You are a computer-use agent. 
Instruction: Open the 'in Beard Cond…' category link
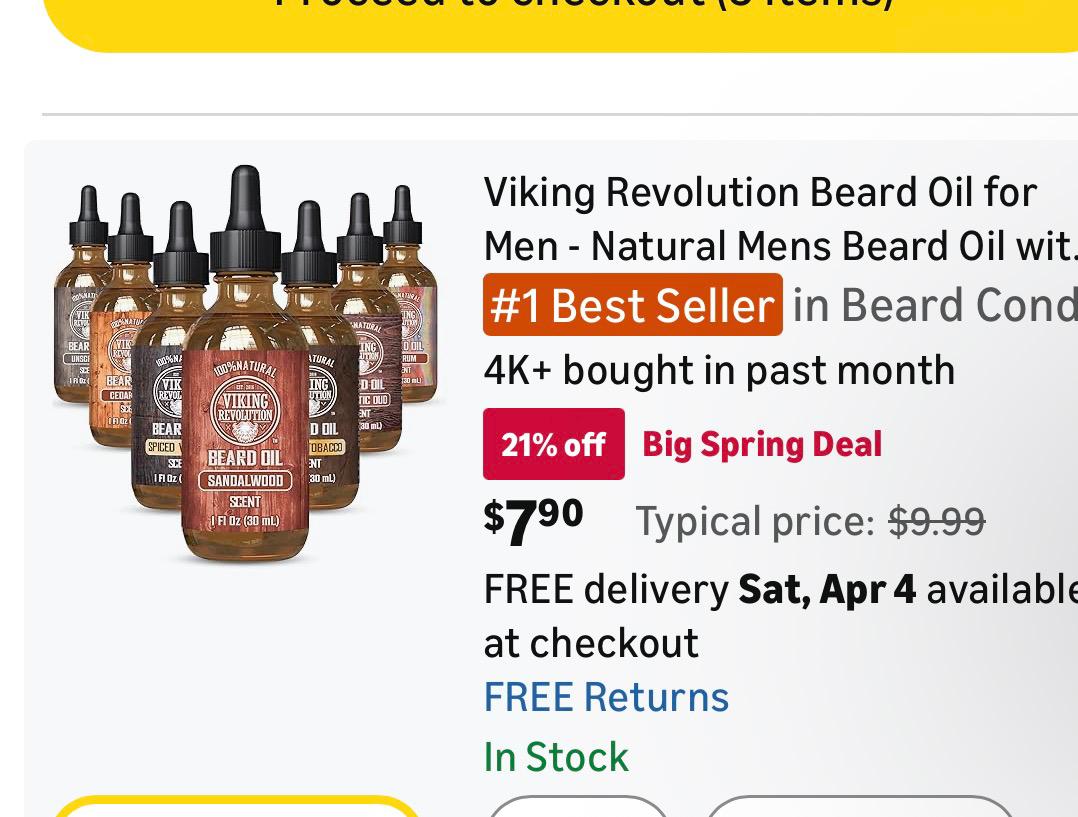(x=934, y=305)
